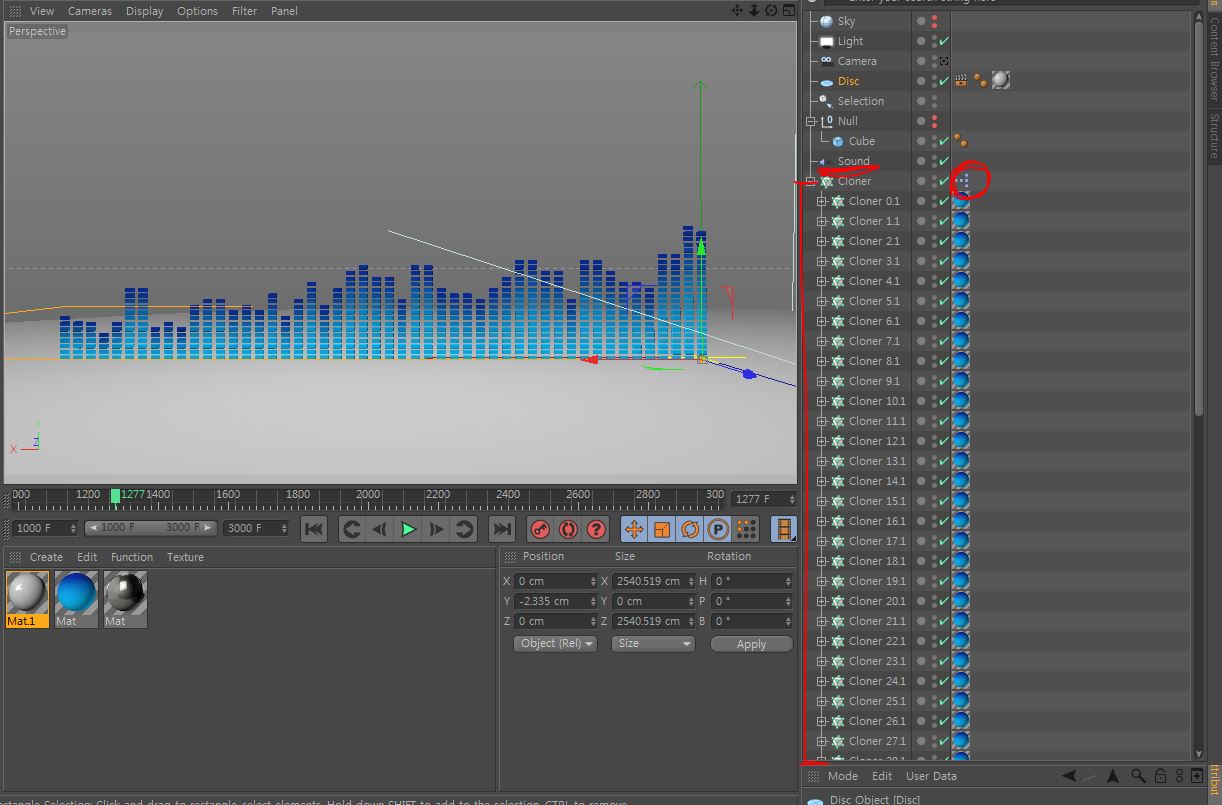Open the viewport Filter menu
This screenshot has width=1222, height=805.
pos(244,11)
